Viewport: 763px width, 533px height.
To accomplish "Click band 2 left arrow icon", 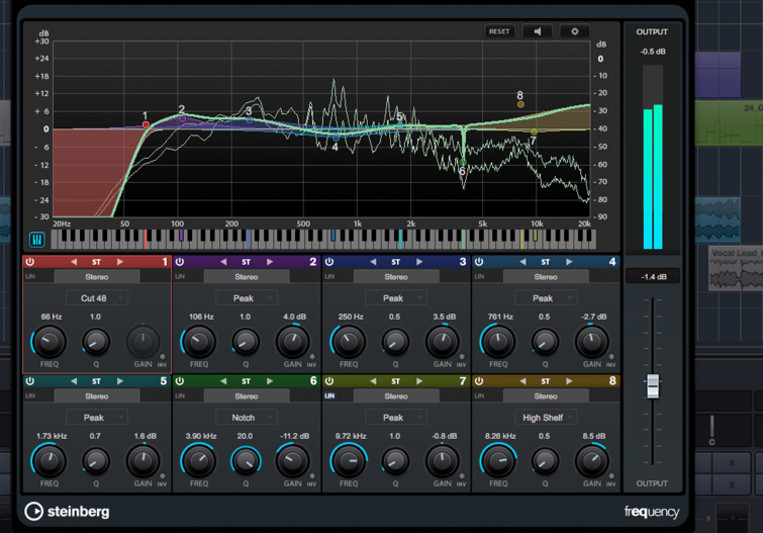I will [x=223, y=262].
